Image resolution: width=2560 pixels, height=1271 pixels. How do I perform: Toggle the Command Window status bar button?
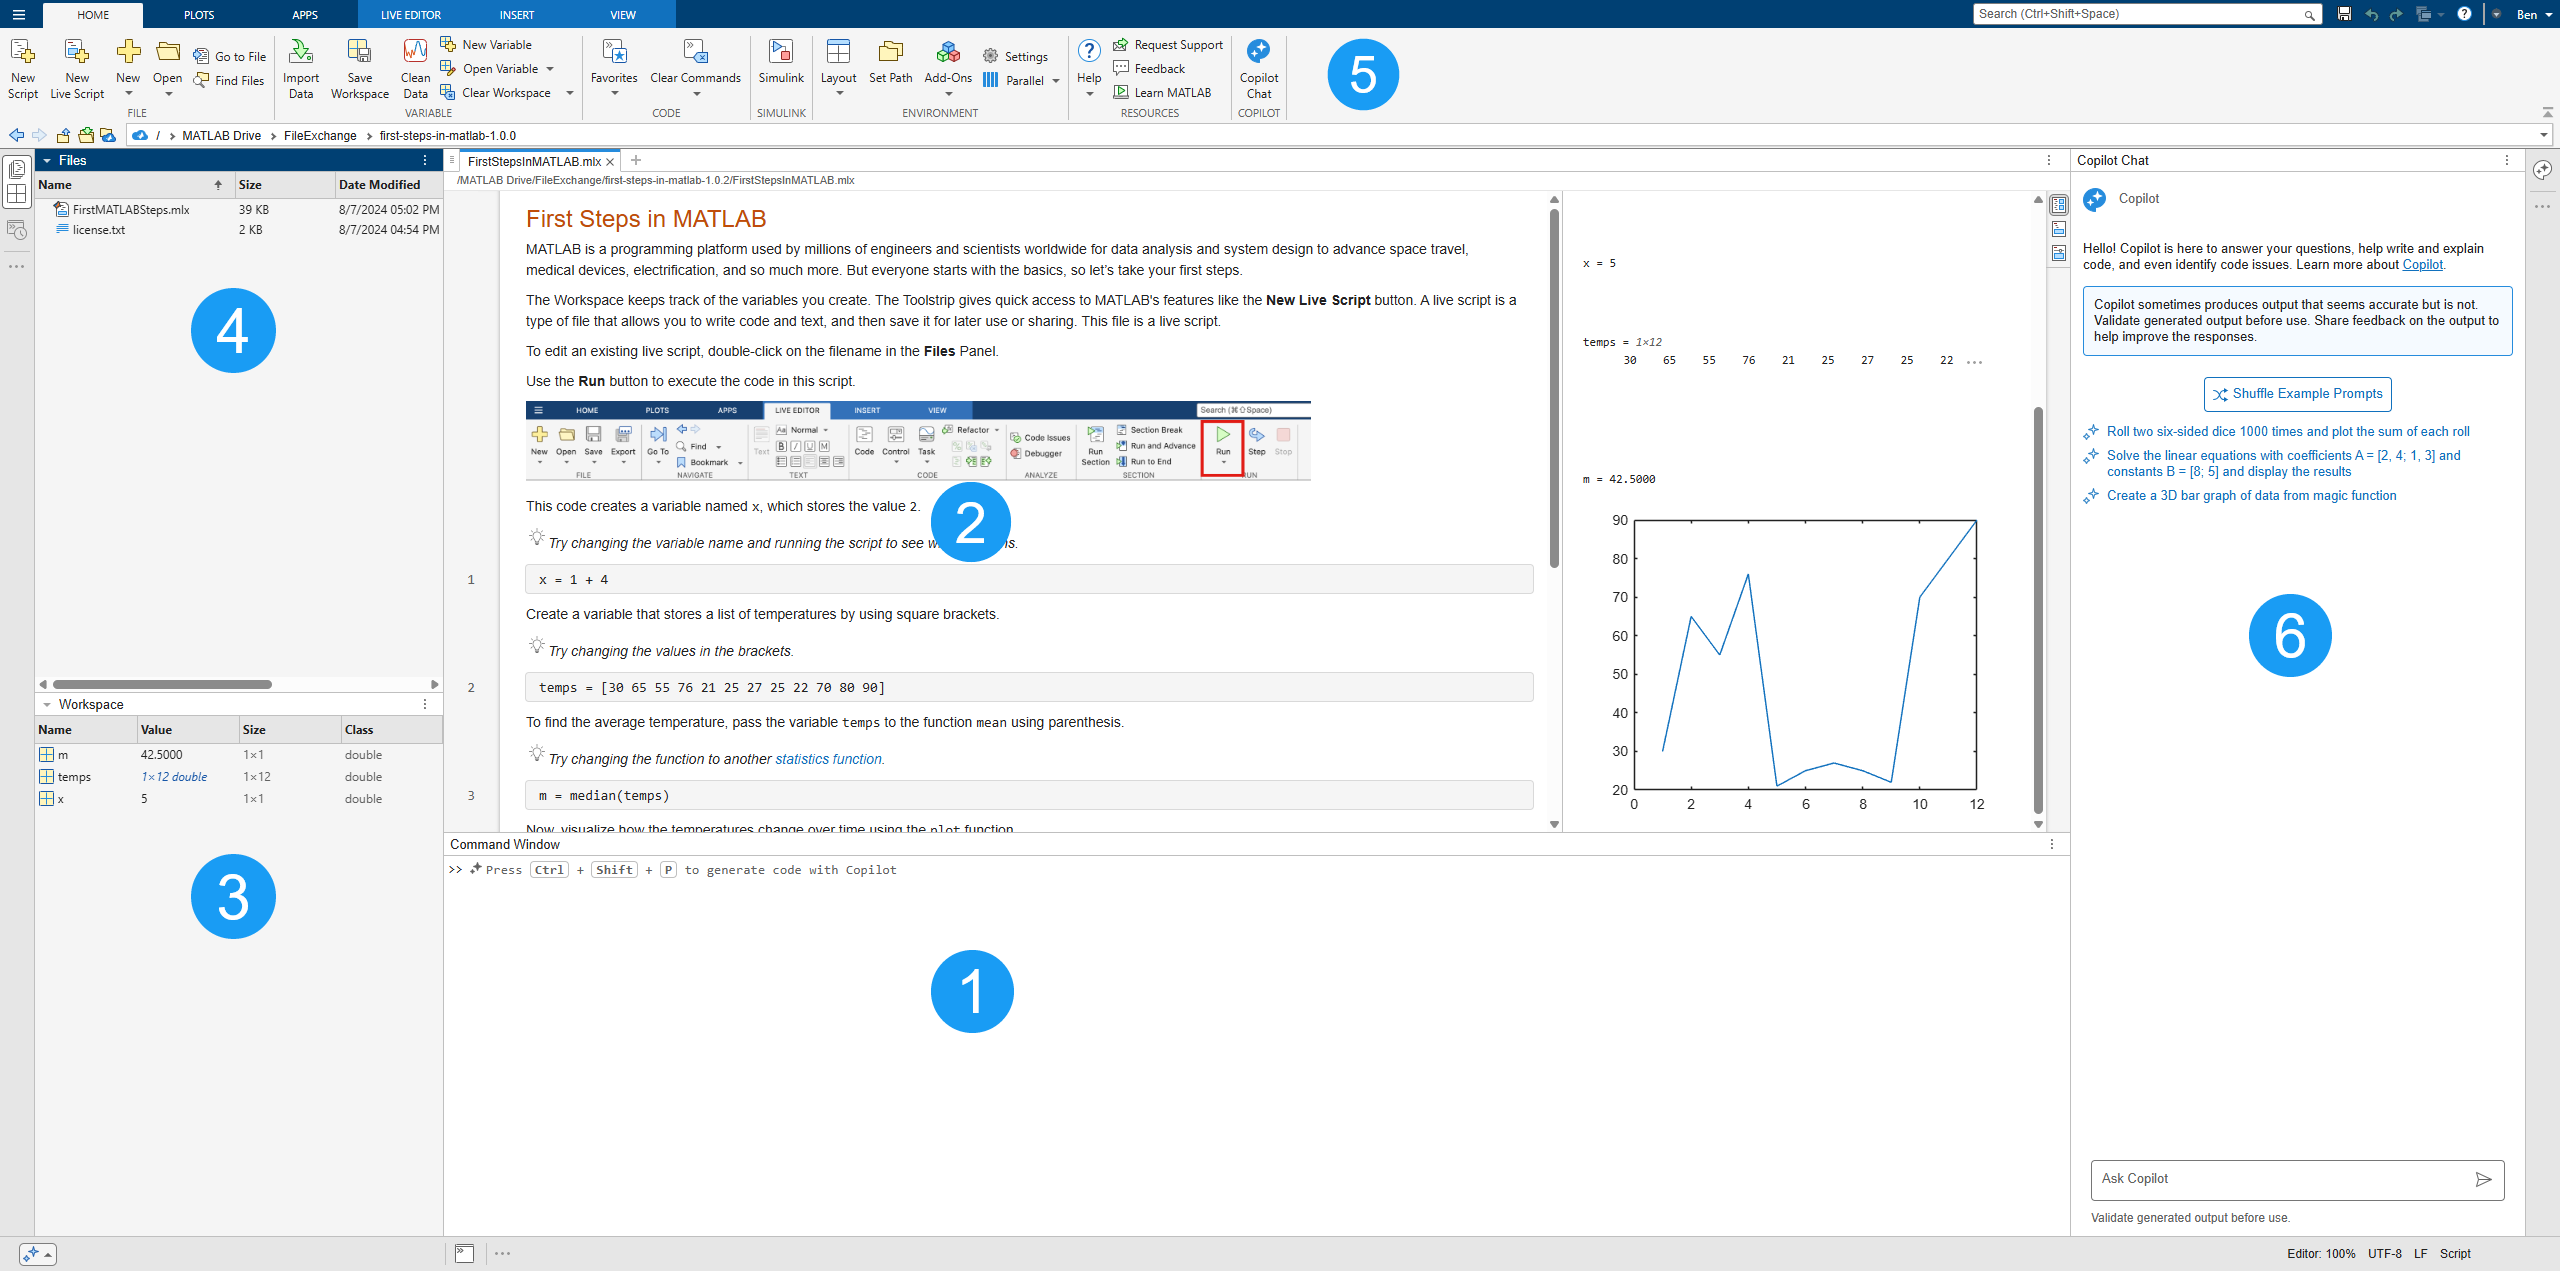click(x=464, y=1253)
